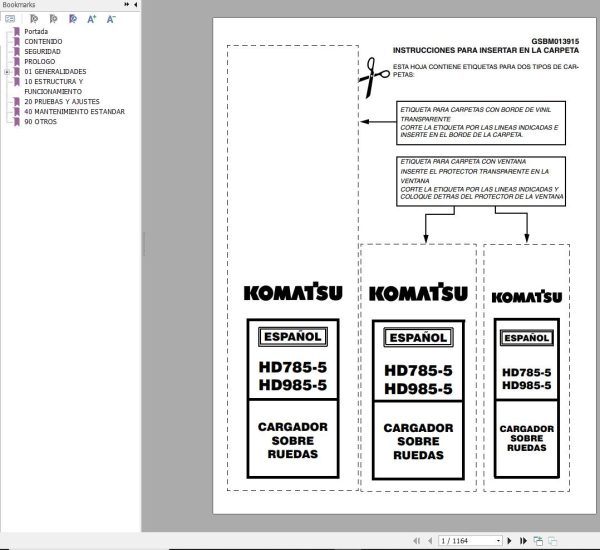Open 40 MANTENIMIENTO ESTANDAR bookmark
This screenshot has height=550, width=600.
(x=75, y=111)
